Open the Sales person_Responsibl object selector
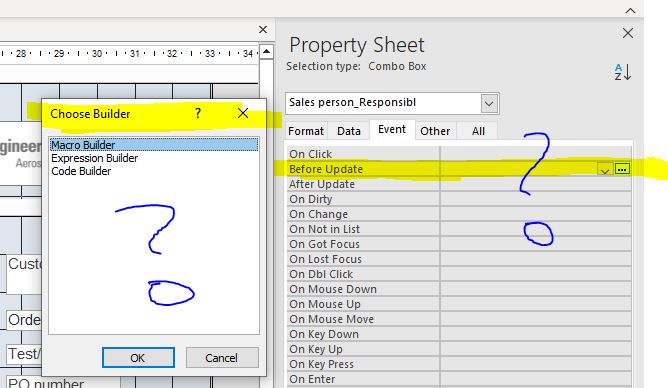This screenshot has width=668, height=388. pyautogui.click(x=489, y=103)
